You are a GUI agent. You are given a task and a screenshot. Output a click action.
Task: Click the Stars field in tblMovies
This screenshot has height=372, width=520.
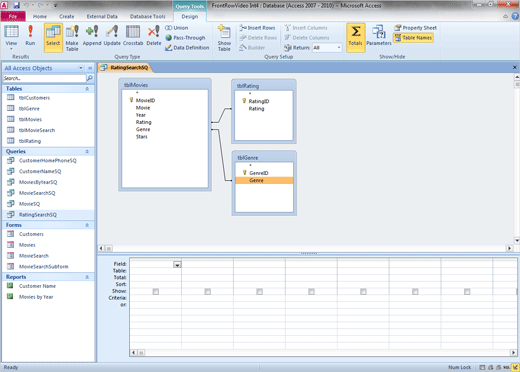pyautogui.click(x=141, y=137)
